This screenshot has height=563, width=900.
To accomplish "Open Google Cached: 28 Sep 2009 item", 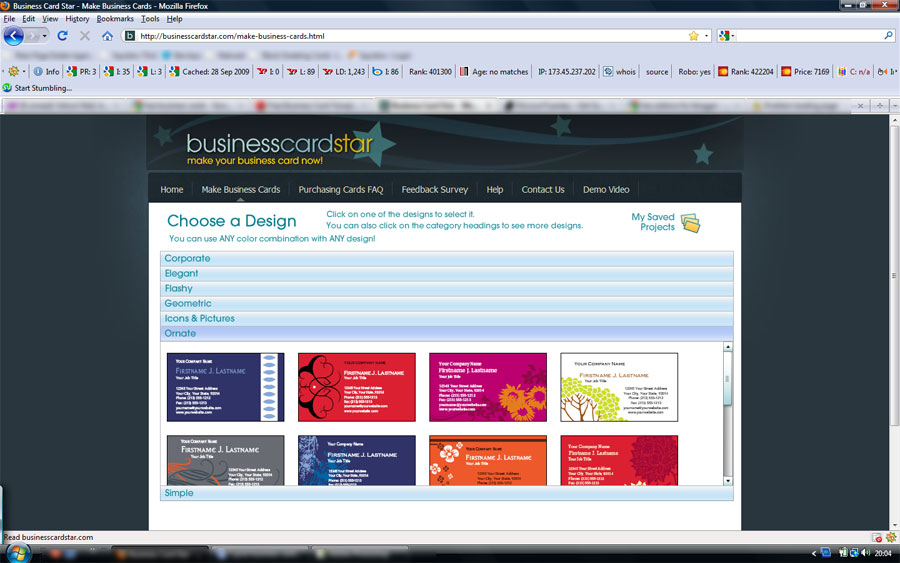I will click(209, 72).
